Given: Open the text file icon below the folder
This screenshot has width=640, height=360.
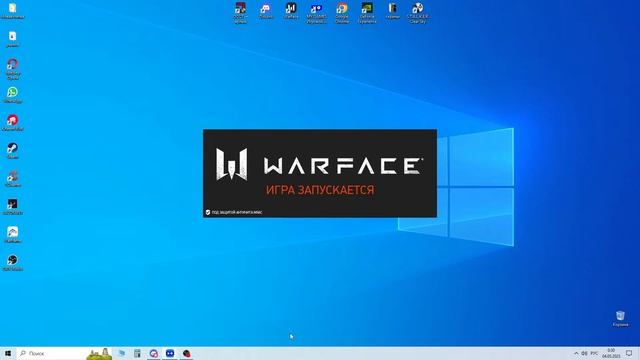Looking at the screenshot, I should pyautogui.click(x=13, y=39).
